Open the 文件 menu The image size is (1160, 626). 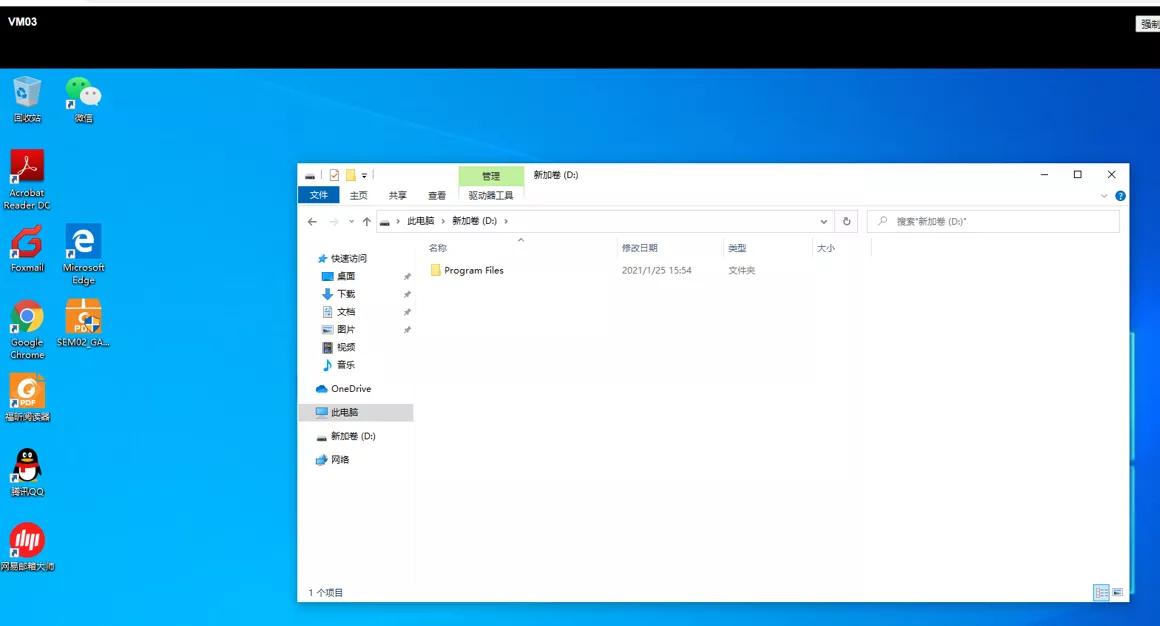click(318, 195)
